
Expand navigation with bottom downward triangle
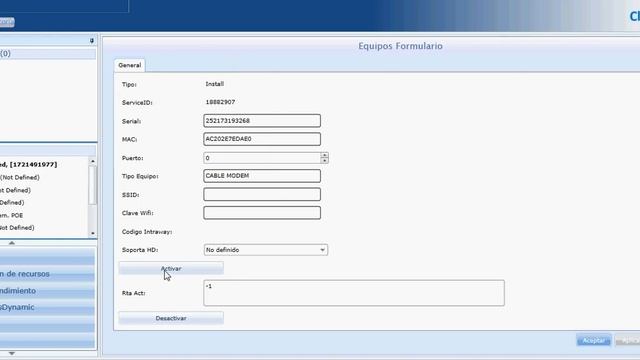click(12, 353)
